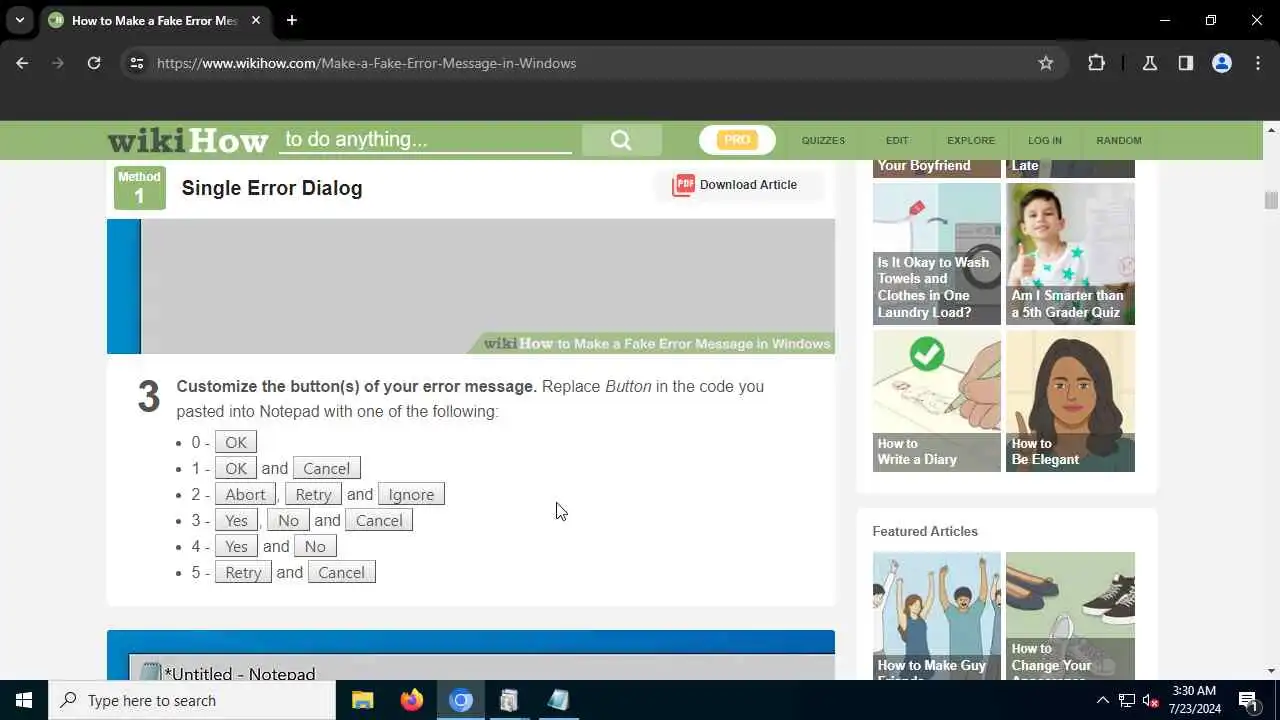
Task: Click the browser back arrow
Action: (x=22, y=63)
